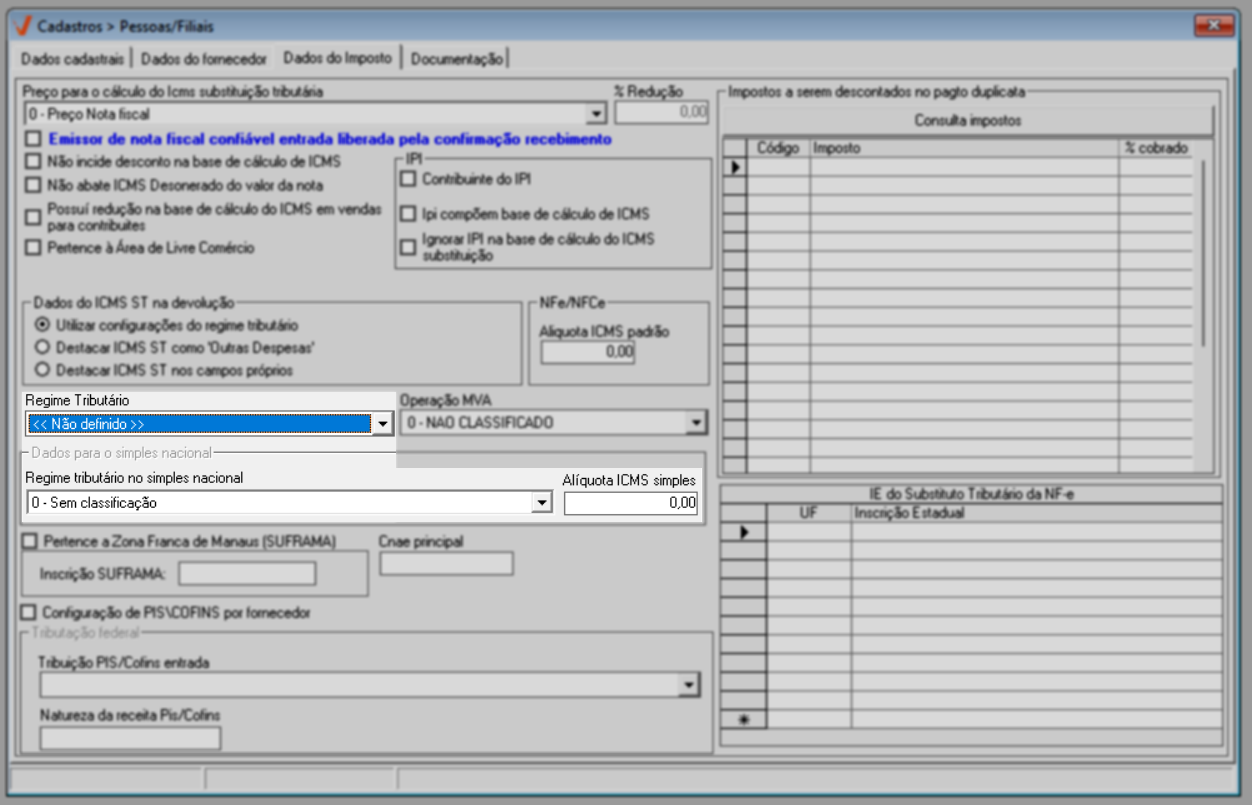
Task: Click the current row arrow in impostos grid
Action: tap(734, 168)
